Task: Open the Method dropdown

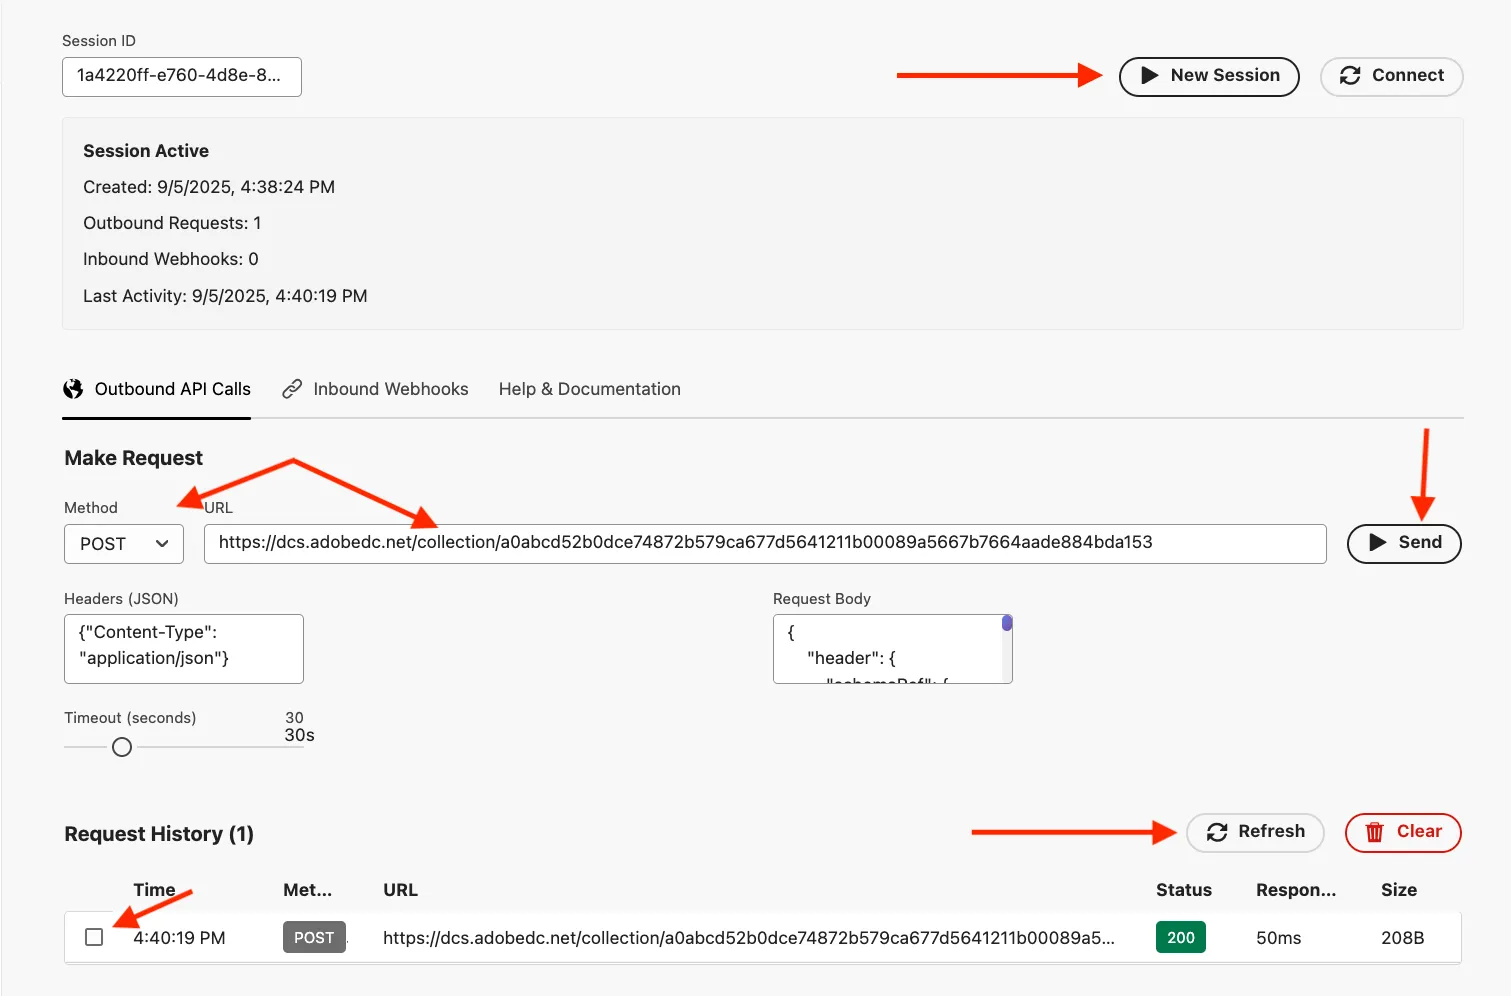Action: [x=124, y=544]
